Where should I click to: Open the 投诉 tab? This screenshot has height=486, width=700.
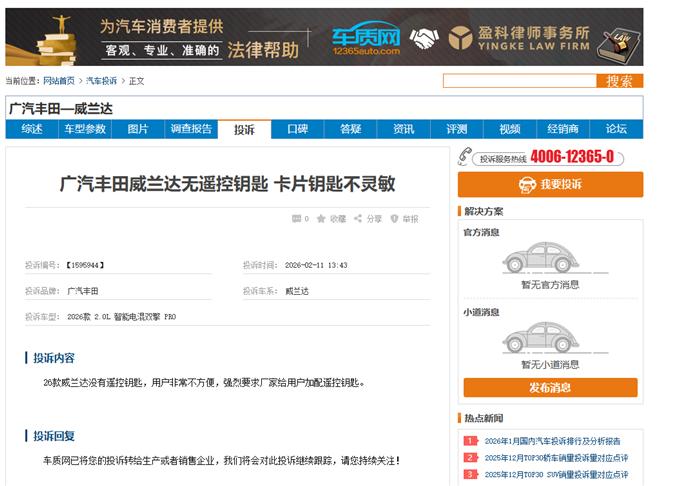click(x=244, y=129)
